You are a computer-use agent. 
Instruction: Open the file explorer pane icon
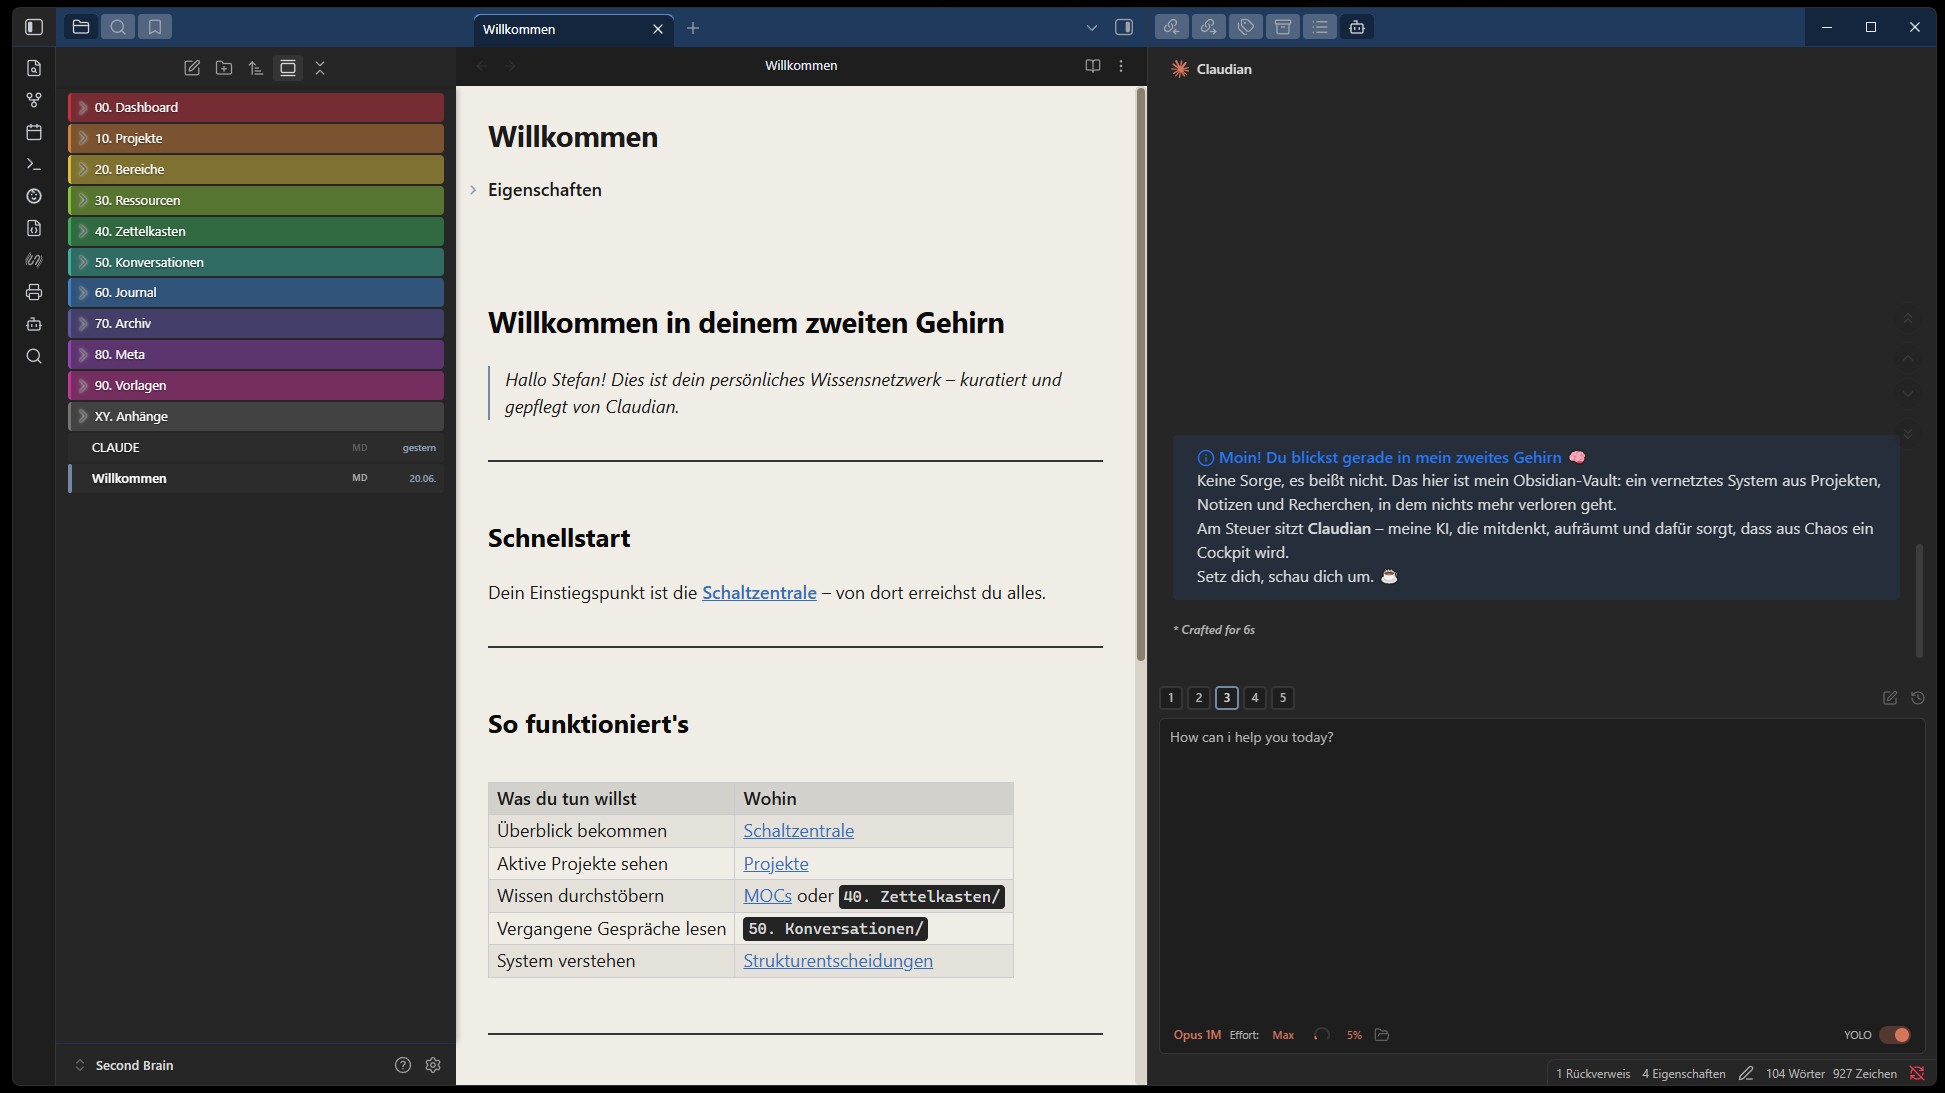81,27
